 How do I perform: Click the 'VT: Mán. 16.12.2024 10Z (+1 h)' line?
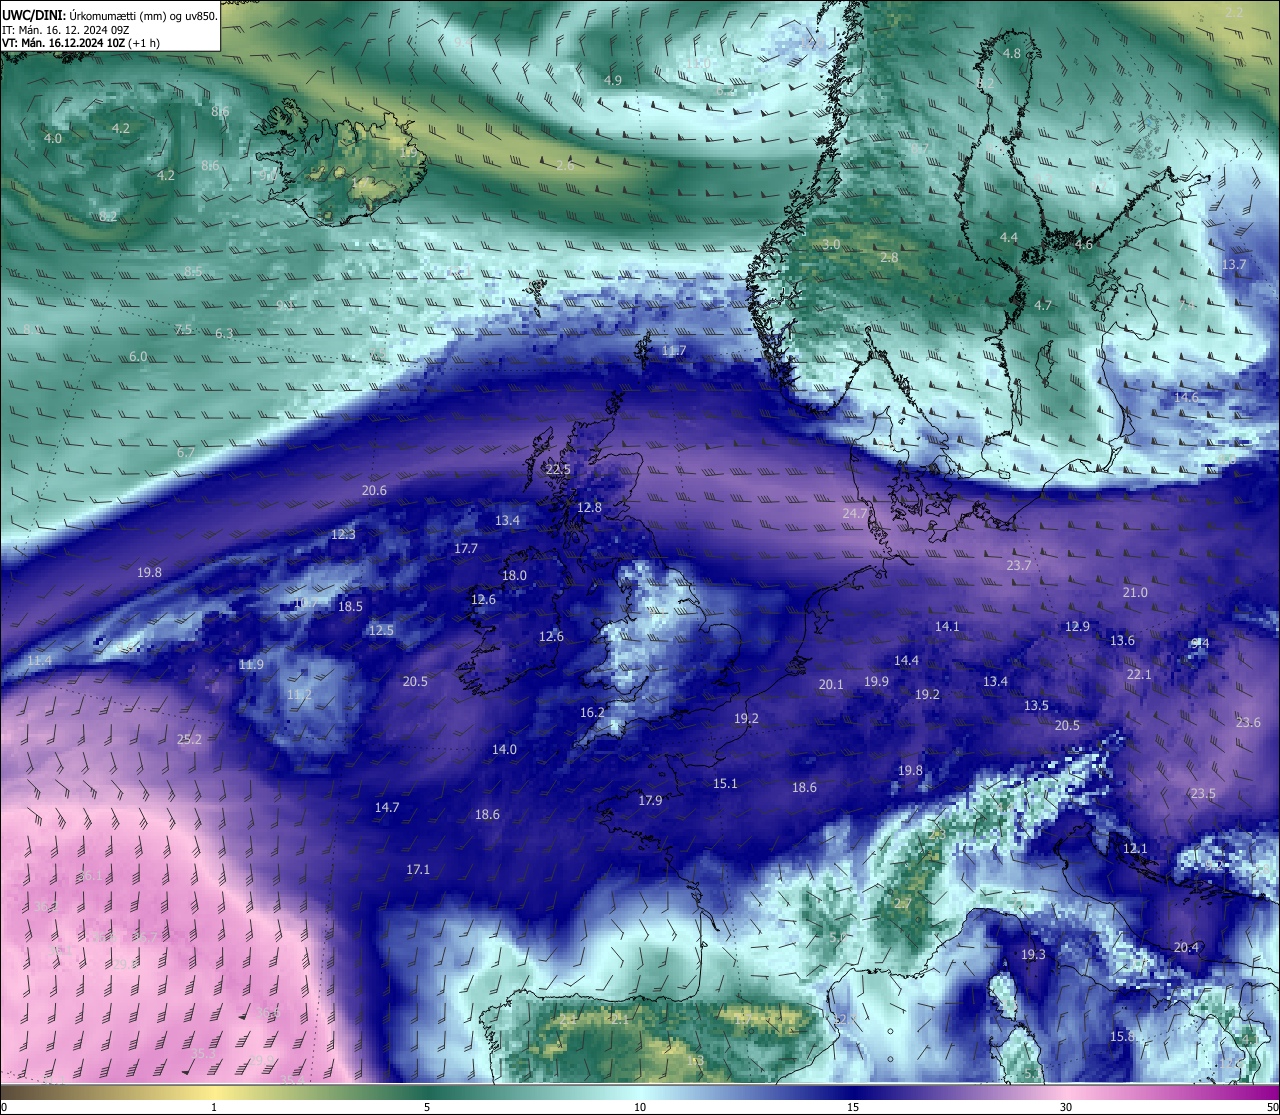[81, 43]
